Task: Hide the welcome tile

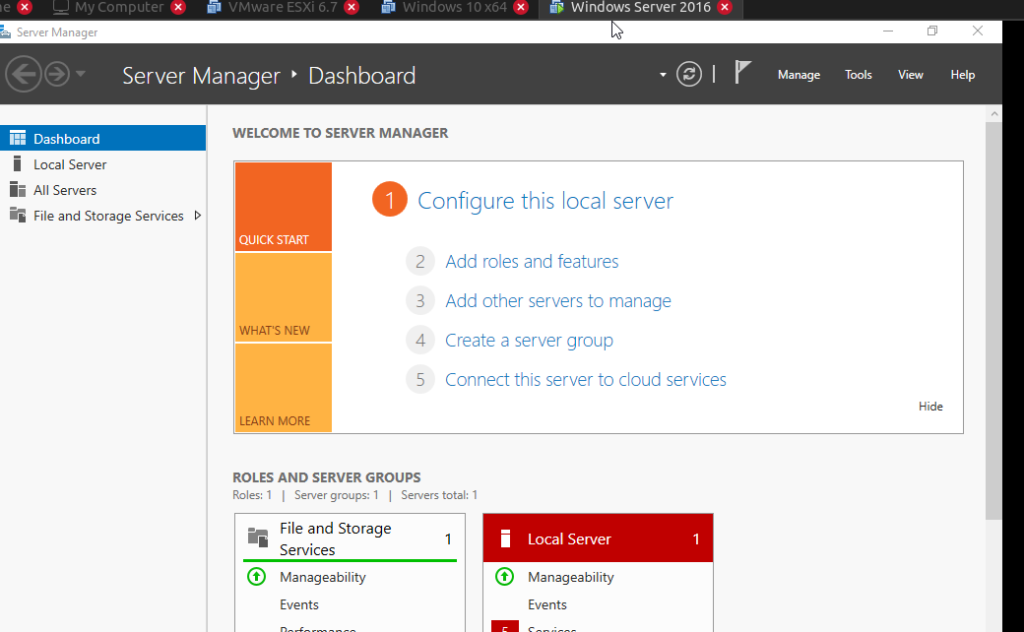Action: (x=931, y=406)
